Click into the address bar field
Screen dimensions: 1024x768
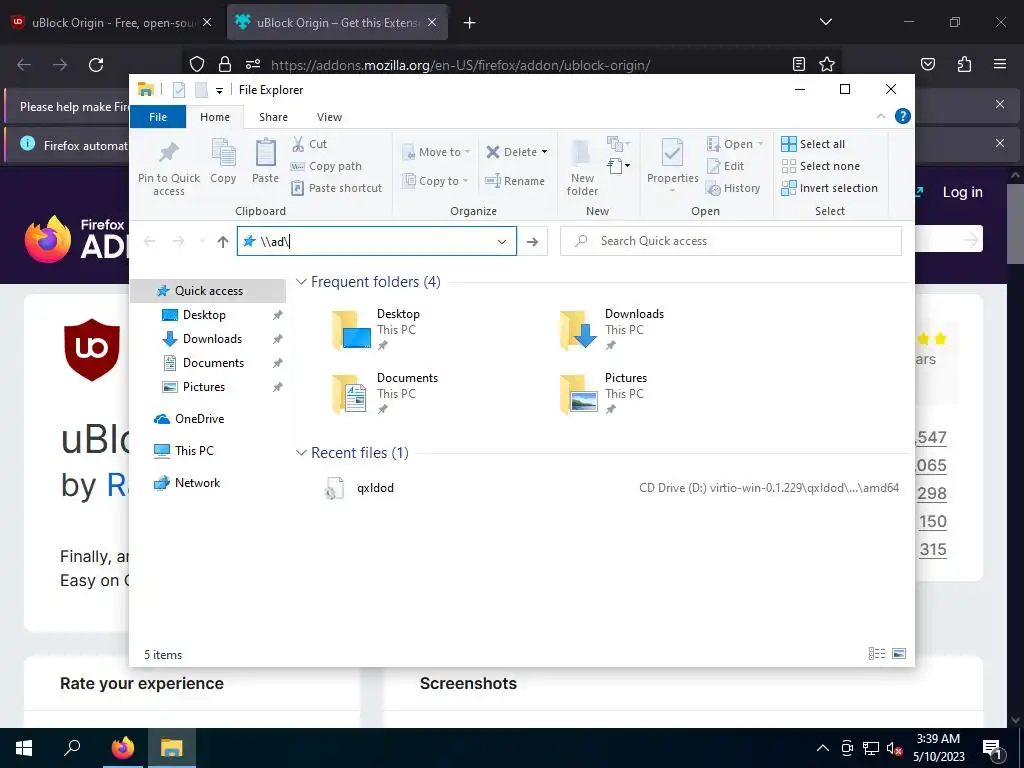pos(376,241)
